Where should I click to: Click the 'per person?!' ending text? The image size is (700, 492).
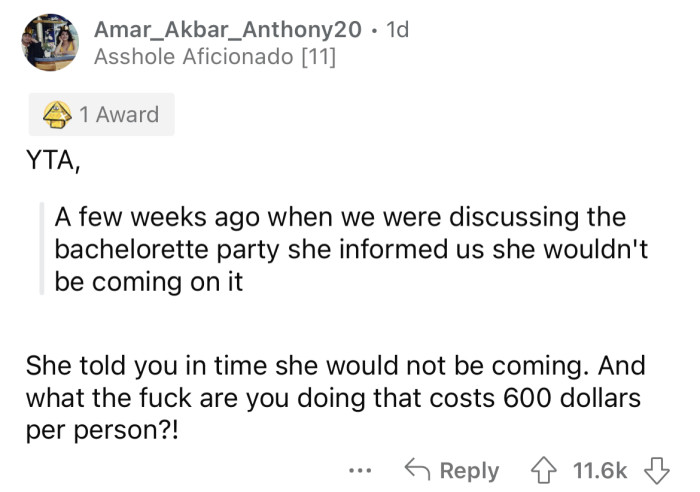[96, 430]
